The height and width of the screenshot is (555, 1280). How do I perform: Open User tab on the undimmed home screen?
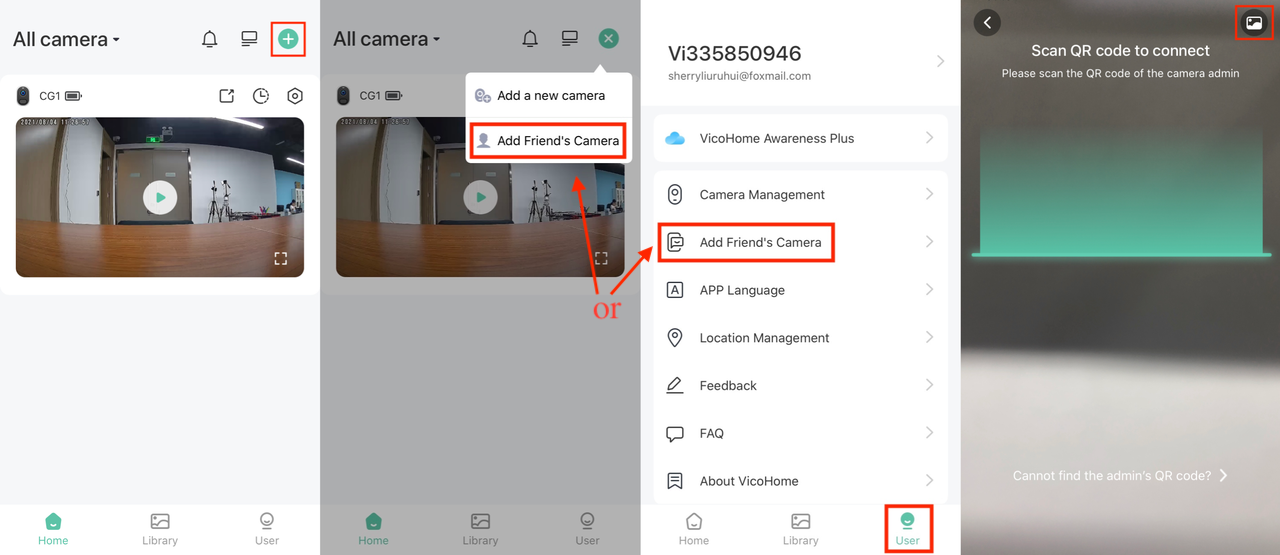(x=267, y=529)
